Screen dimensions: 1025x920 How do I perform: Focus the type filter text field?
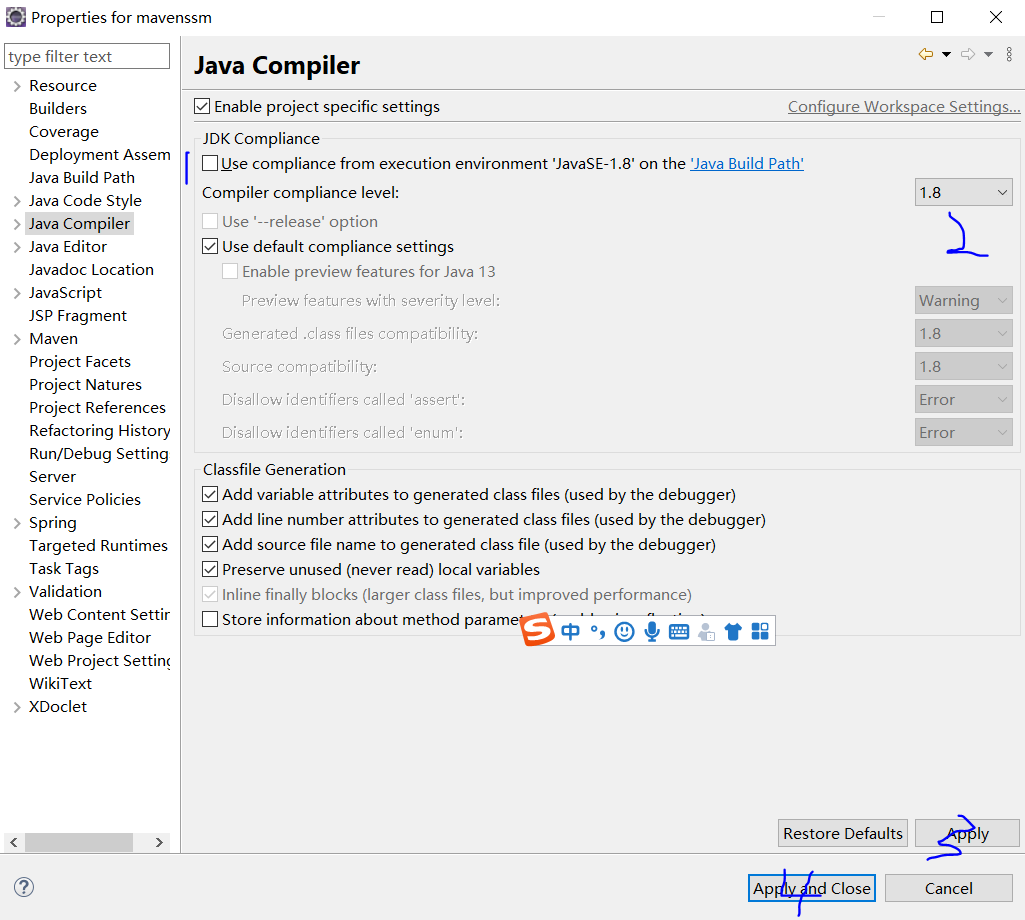87,56
